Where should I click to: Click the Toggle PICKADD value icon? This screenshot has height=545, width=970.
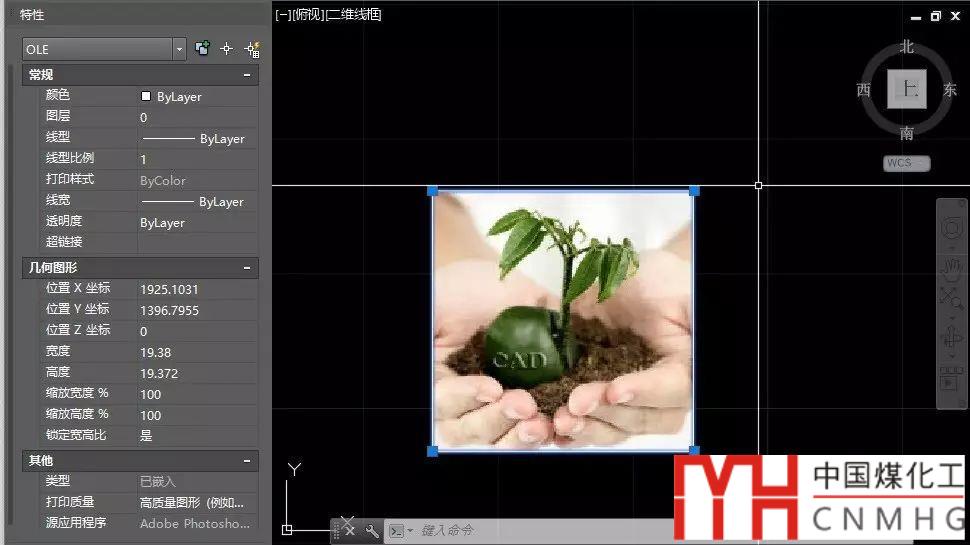click(x=203, y=48)
